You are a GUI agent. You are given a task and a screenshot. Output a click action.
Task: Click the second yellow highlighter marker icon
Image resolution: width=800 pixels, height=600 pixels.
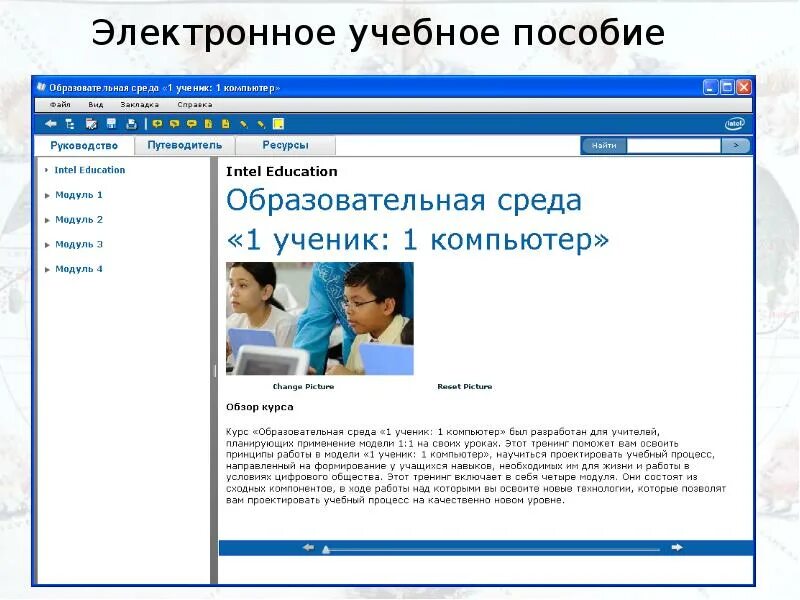261,123
